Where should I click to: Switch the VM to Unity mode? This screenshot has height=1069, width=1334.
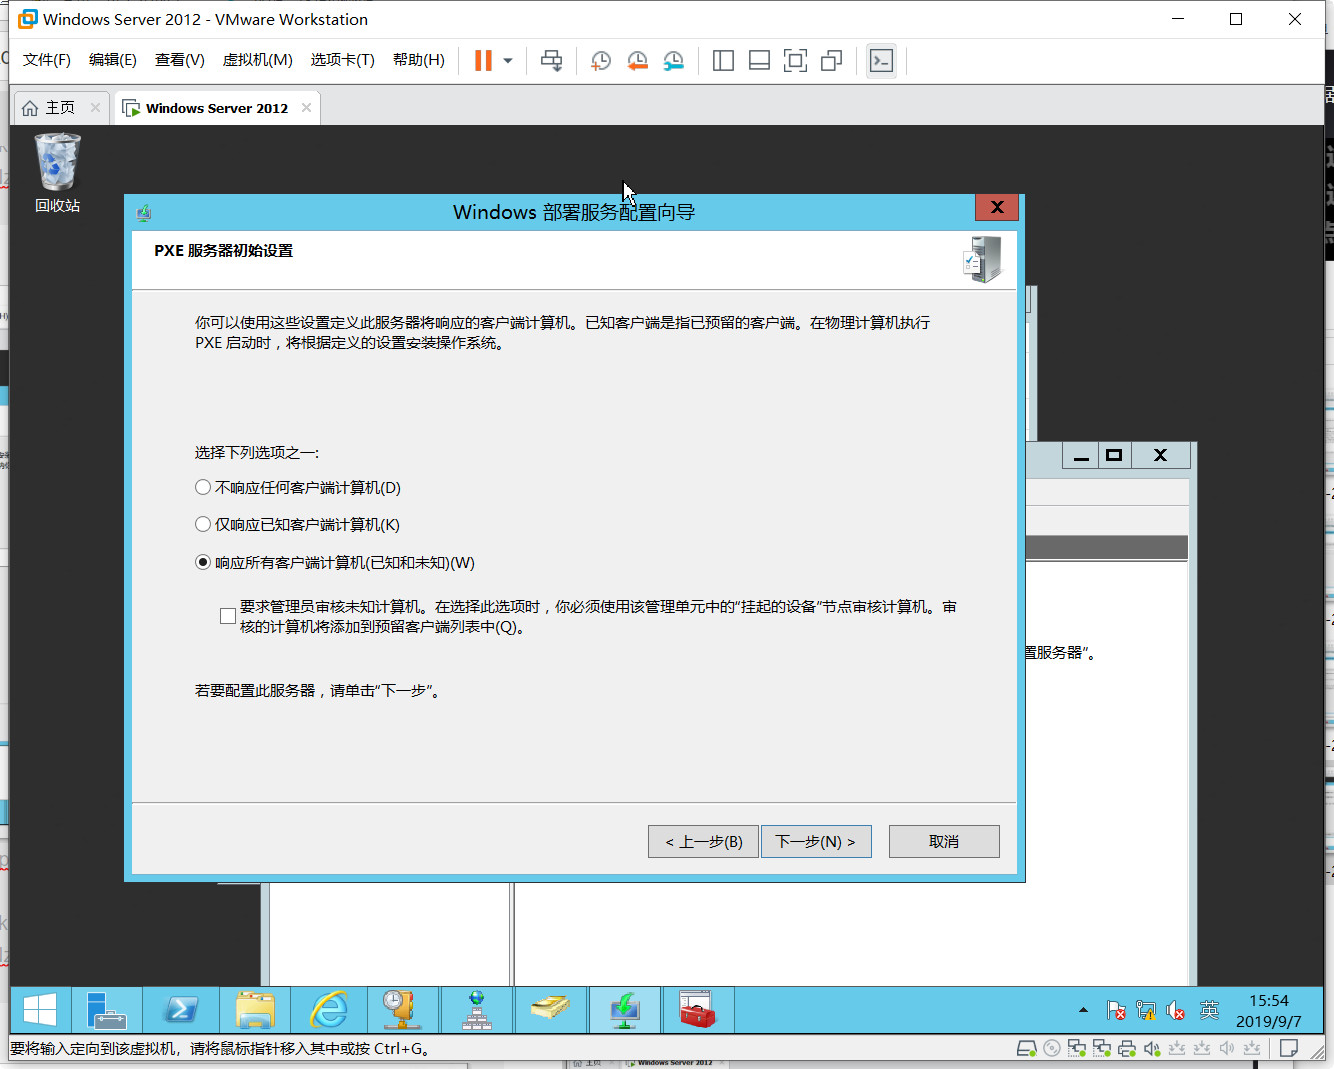831,60
